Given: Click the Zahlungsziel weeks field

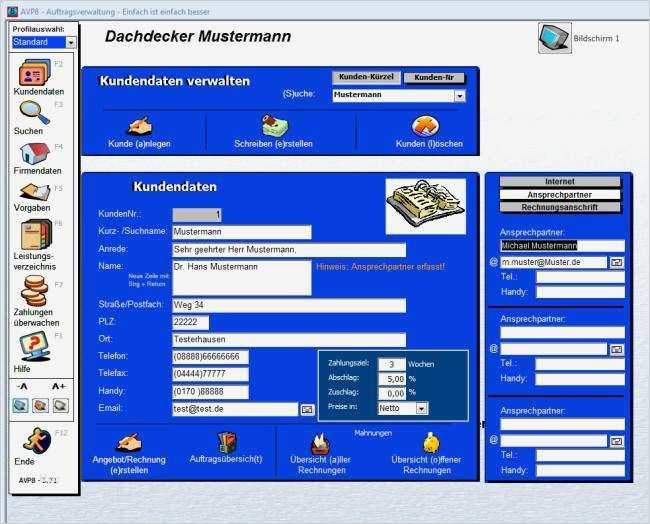Looking at the screenshot, I should pyautogui.click(x=391, y=364).
